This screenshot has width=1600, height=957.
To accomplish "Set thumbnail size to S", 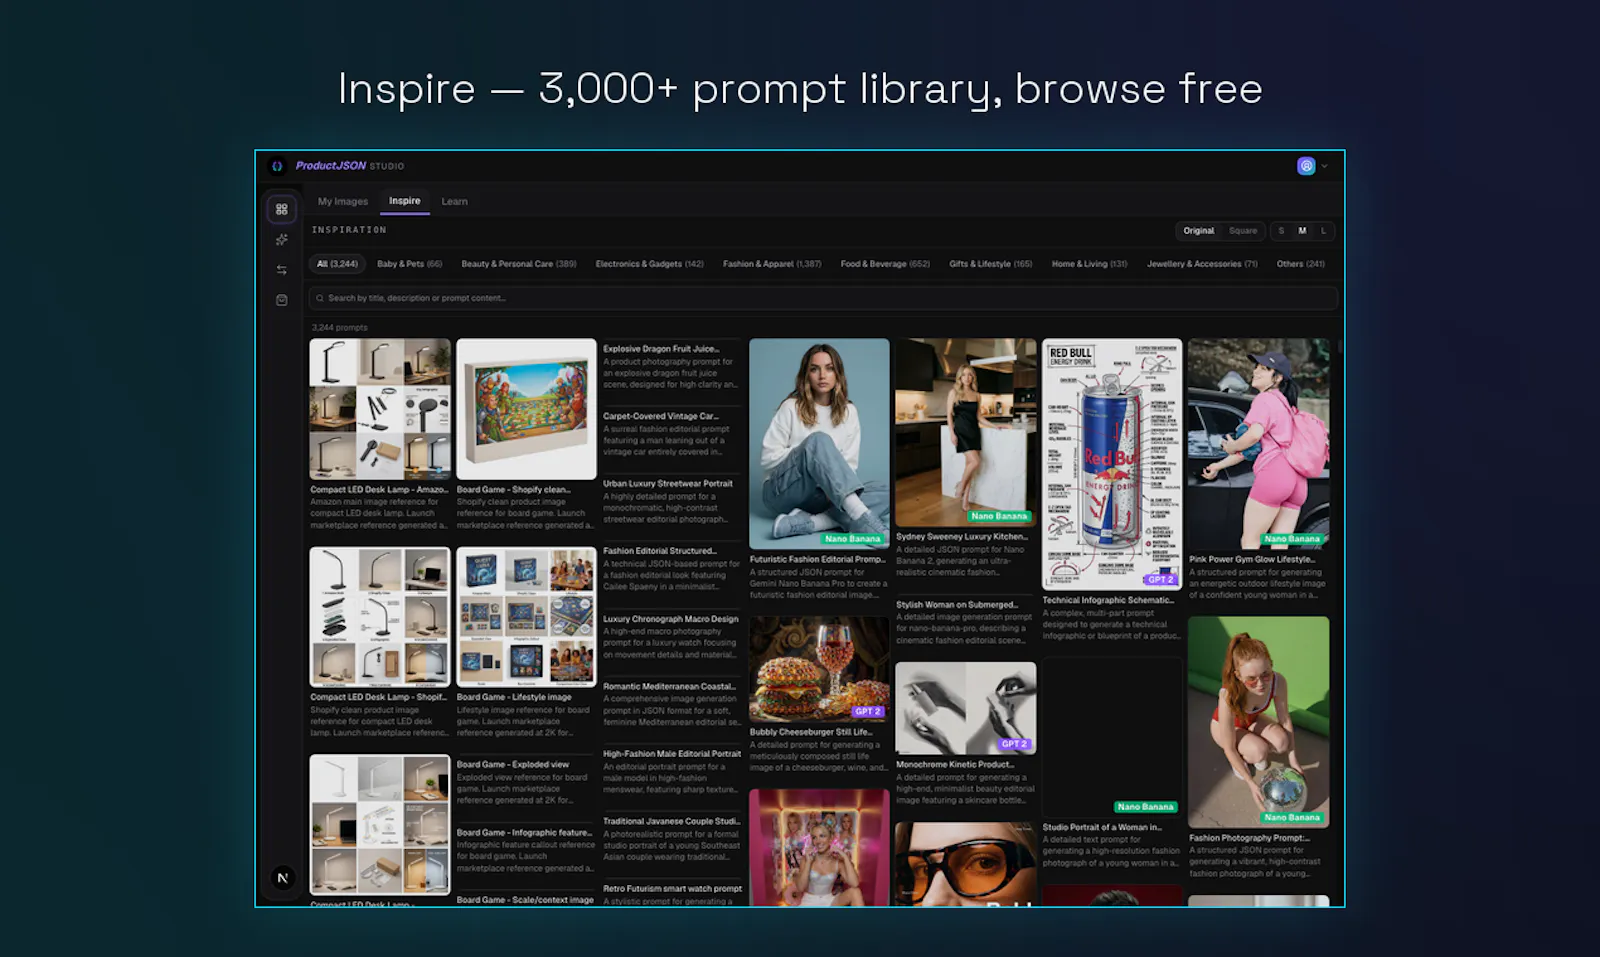I will [1281, 231].
